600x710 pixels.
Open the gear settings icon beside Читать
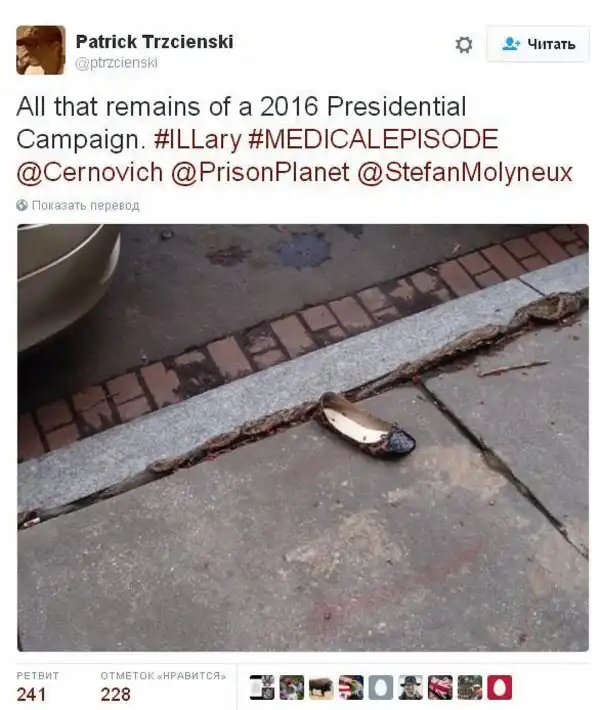point(464,44)
